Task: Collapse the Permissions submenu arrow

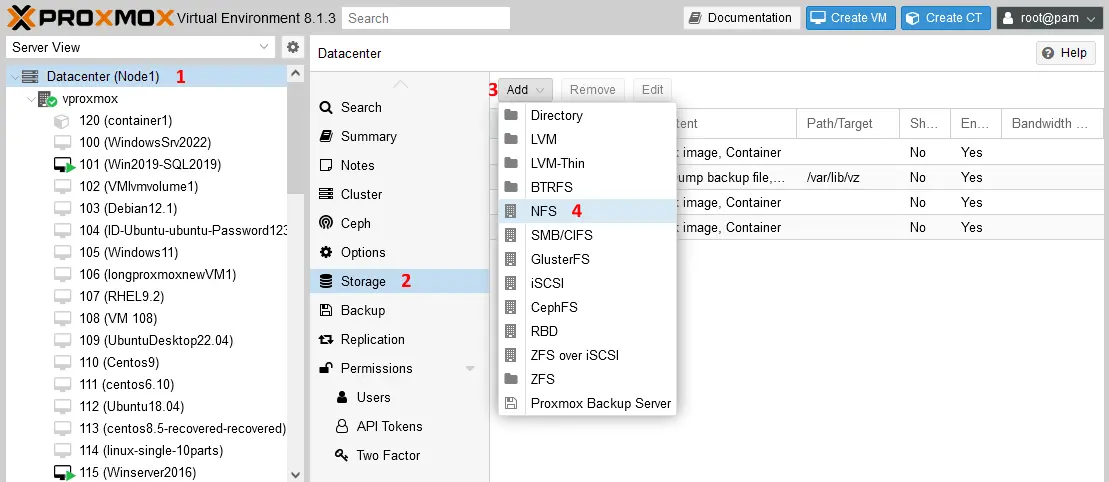Action: coord(470,369)
